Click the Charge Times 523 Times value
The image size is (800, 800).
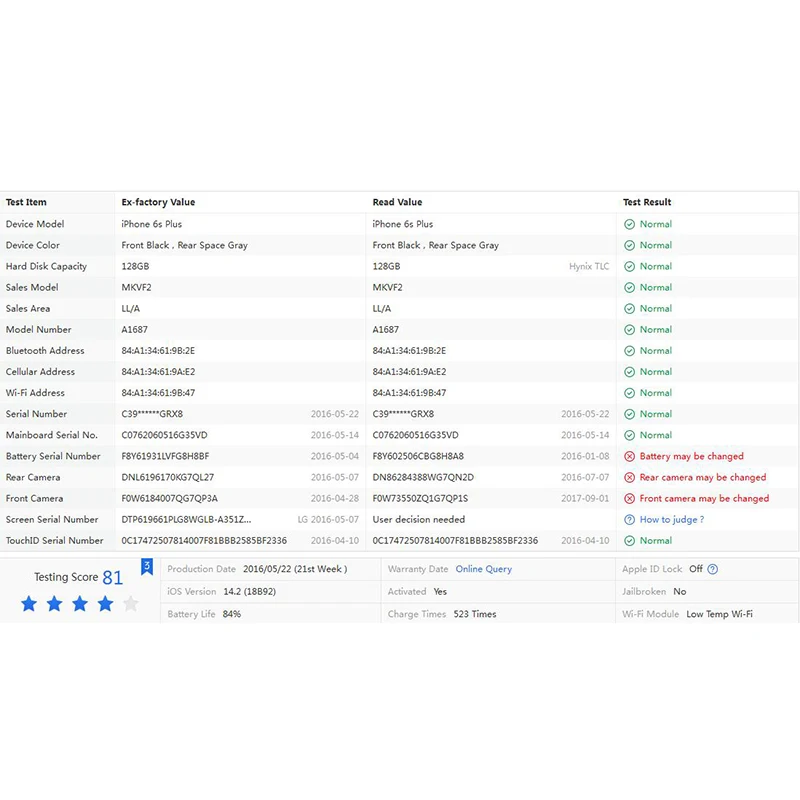(x=475, y=614)
